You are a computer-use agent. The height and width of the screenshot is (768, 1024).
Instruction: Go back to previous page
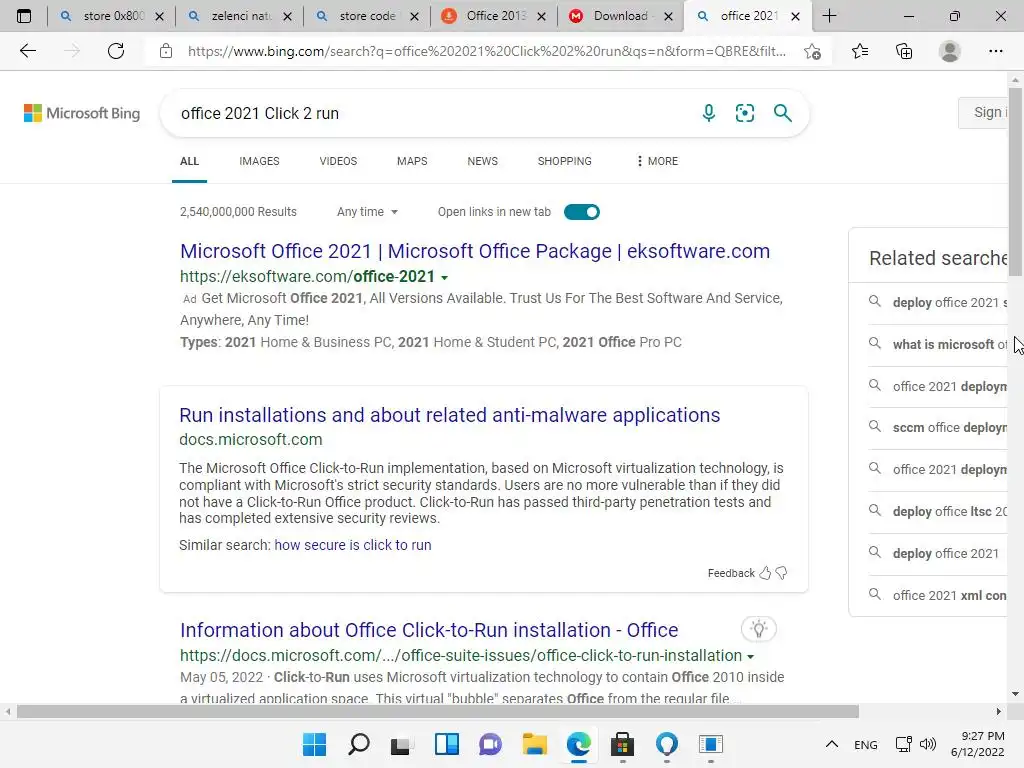tap(27, 51)
